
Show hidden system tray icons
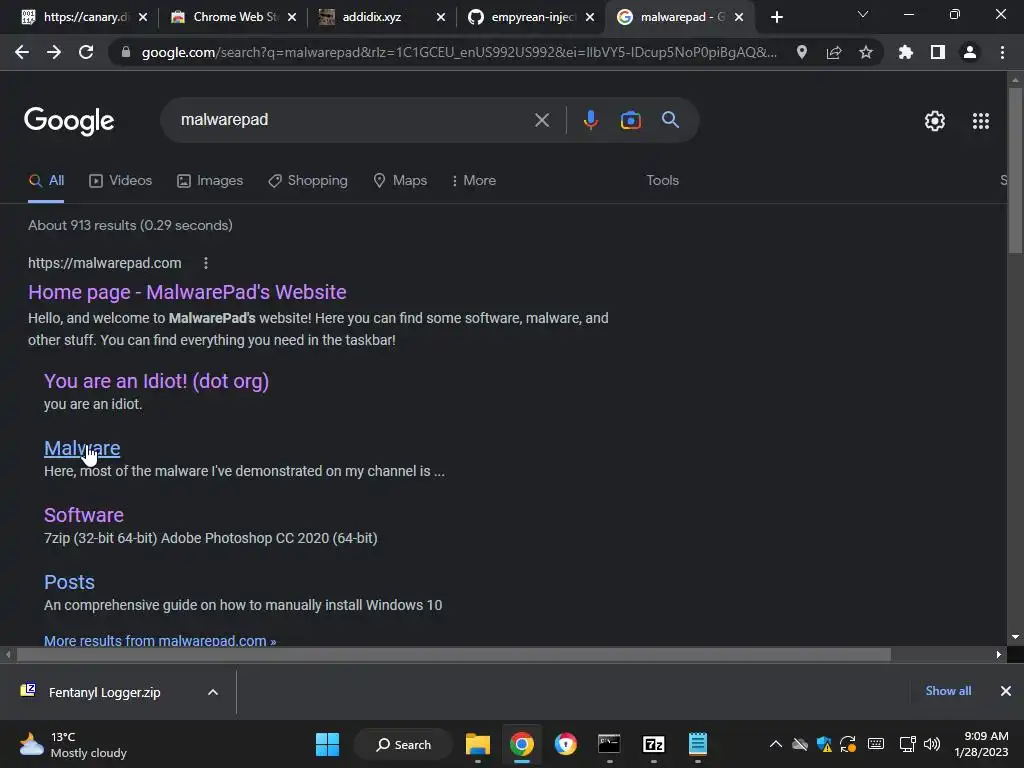[776, 744]
